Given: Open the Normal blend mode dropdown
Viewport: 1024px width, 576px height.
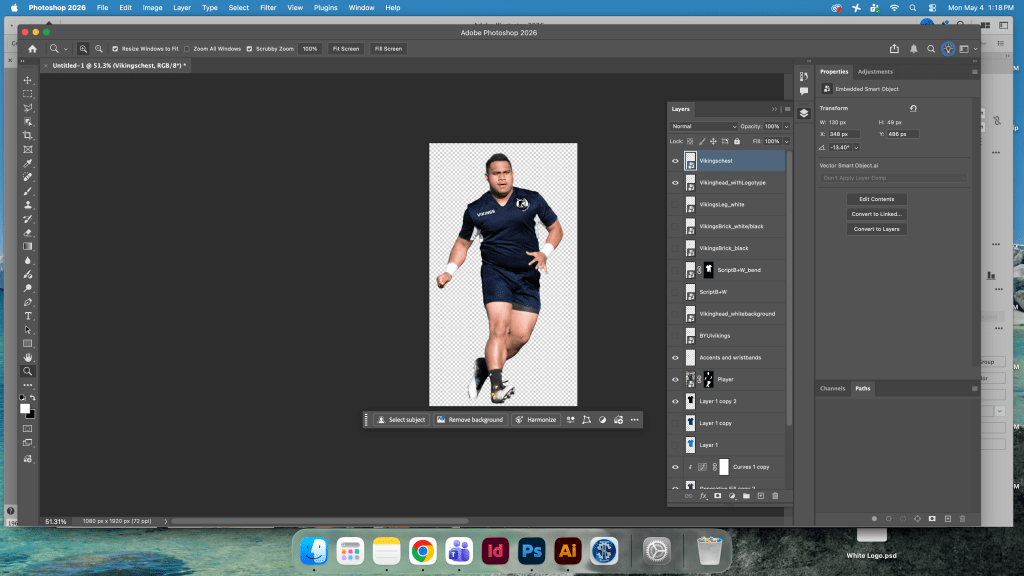Looking at the screenshot, I should (703, 126).
